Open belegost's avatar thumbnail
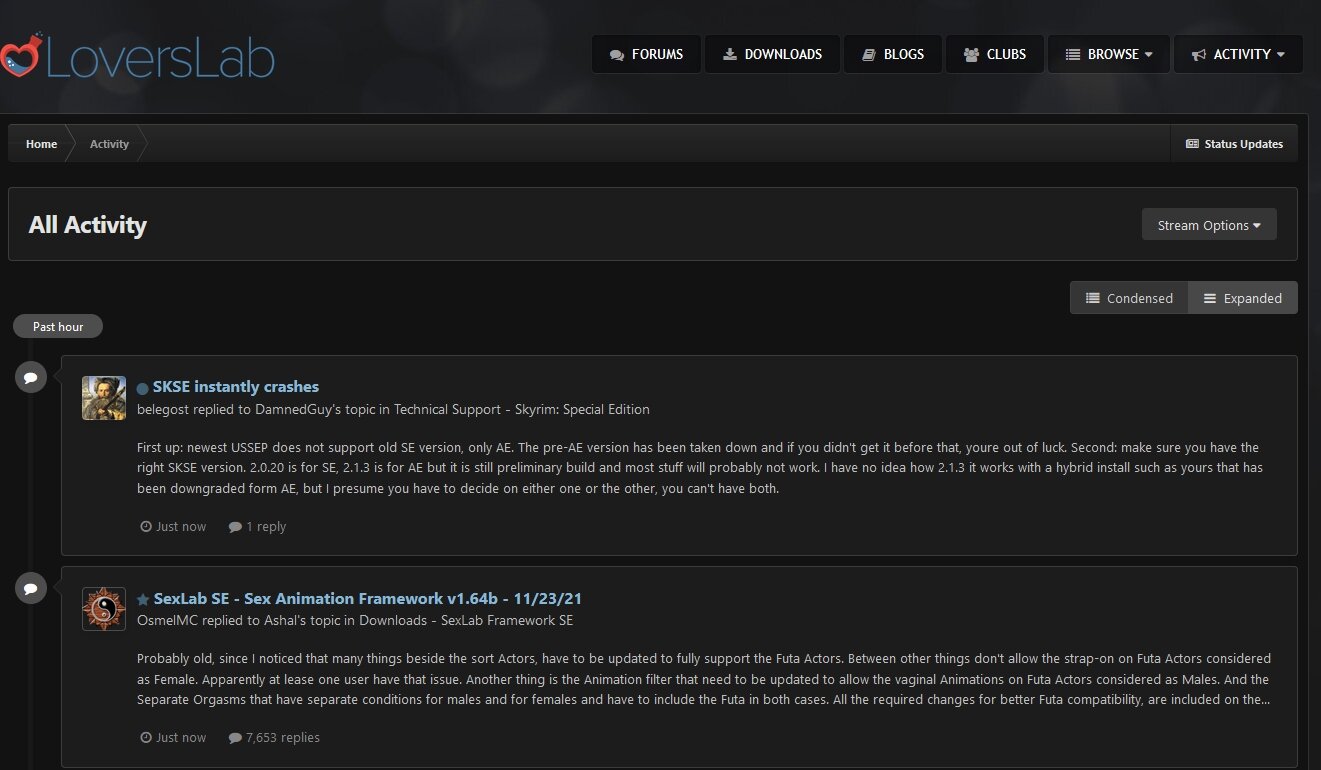Image resolution: width=1321 pixels, height=770 pixels. pos(104,398)
